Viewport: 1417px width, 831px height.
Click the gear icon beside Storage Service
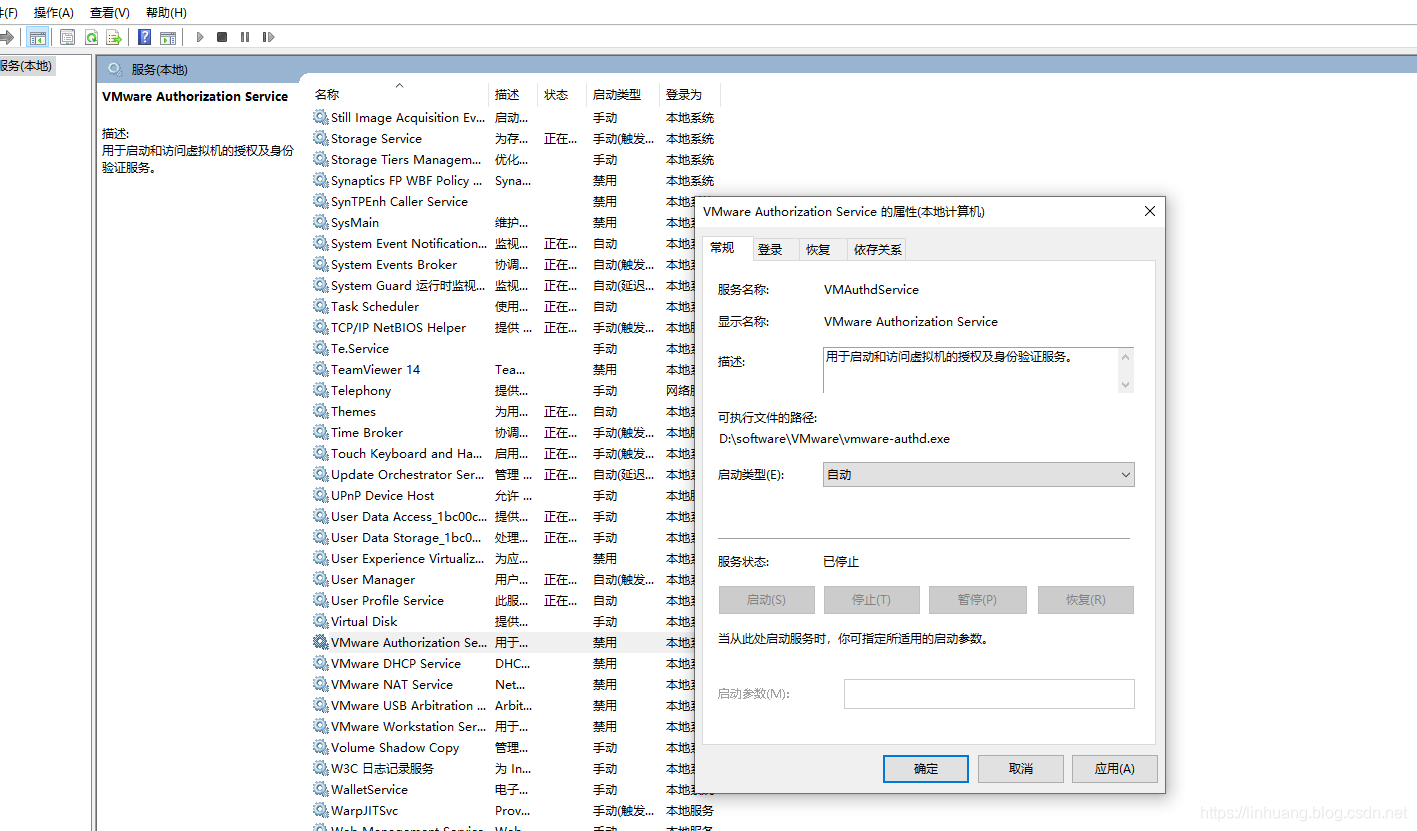click(x=320, y=138)
